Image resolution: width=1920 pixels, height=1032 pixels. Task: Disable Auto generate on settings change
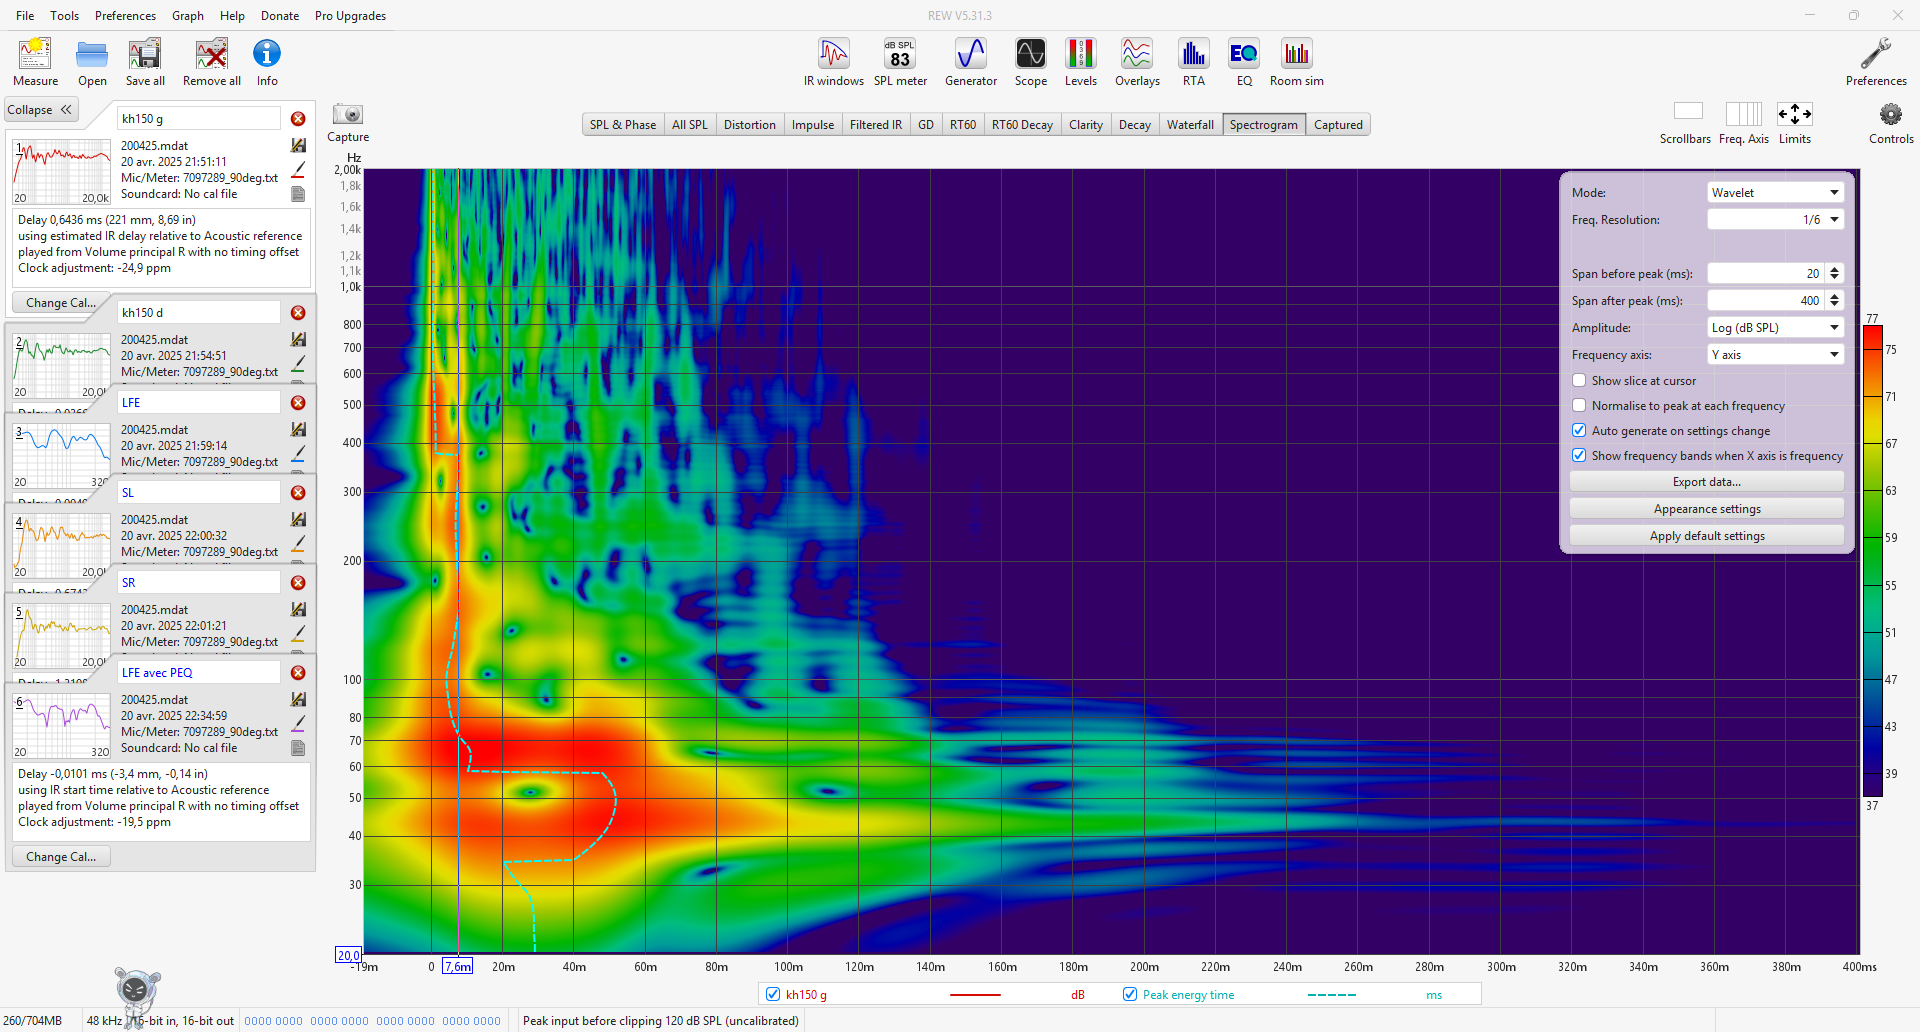pos(1579,431)
